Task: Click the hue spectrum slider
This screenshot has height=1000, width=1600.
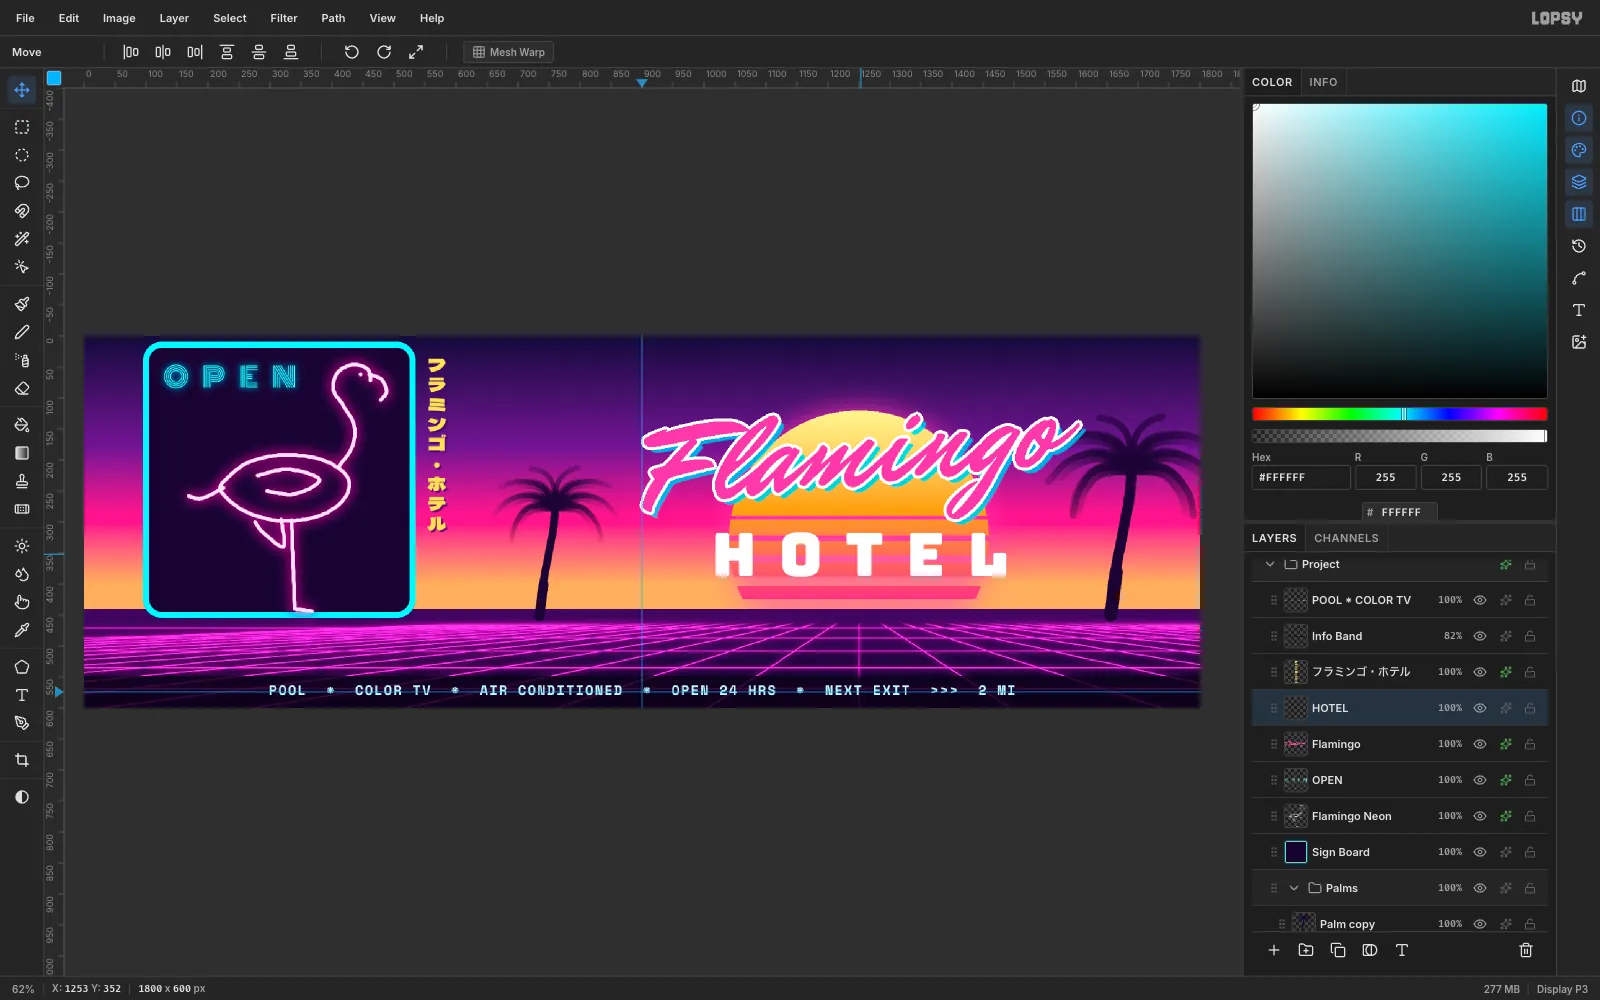Action: click(x=1399, y=414)
